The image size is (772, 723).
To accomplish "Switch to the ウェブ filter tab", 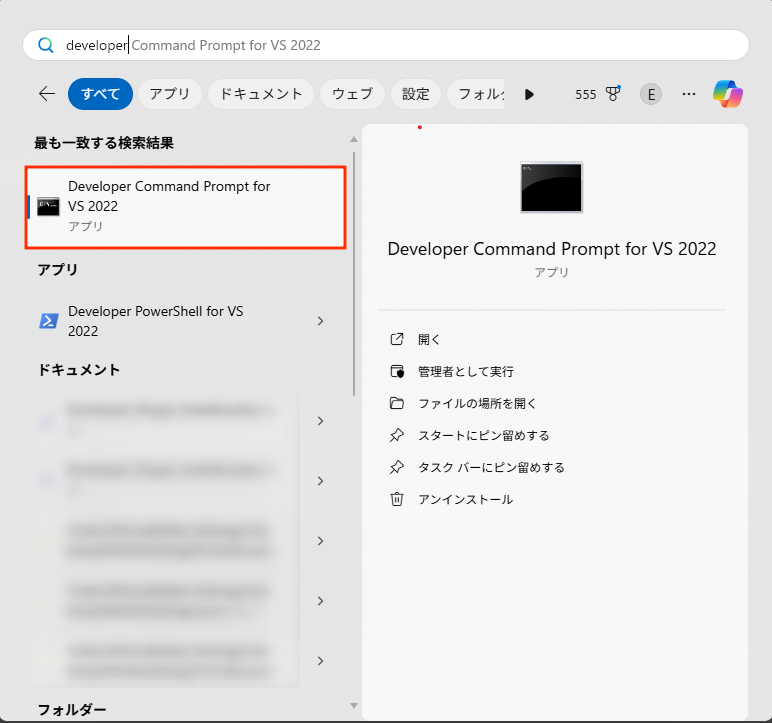I will click(352, 94).
